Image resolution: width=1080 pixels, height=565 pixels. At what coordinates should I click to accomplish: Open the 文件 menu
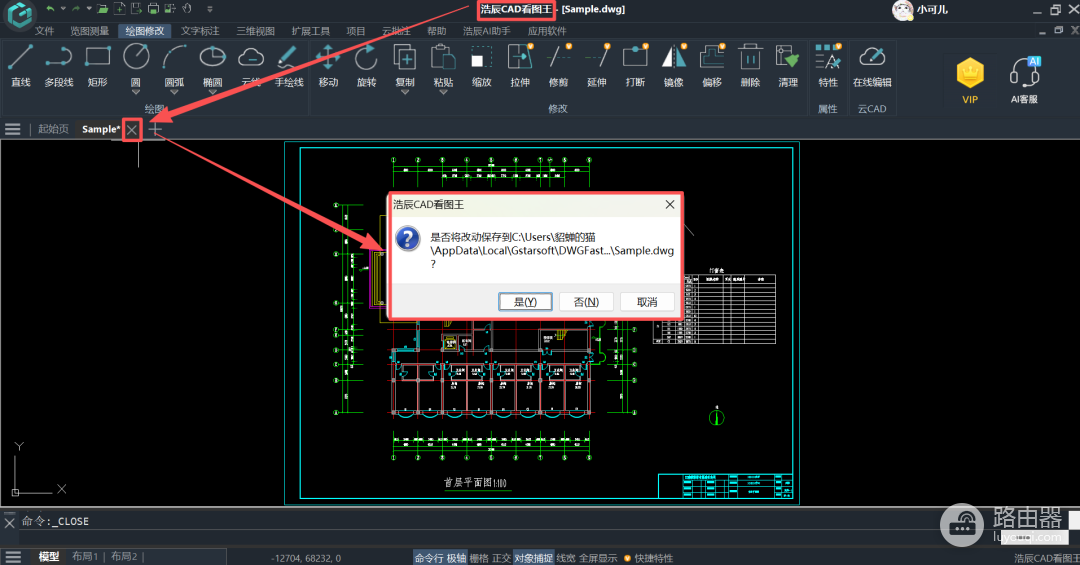click(x=44, y=31)
